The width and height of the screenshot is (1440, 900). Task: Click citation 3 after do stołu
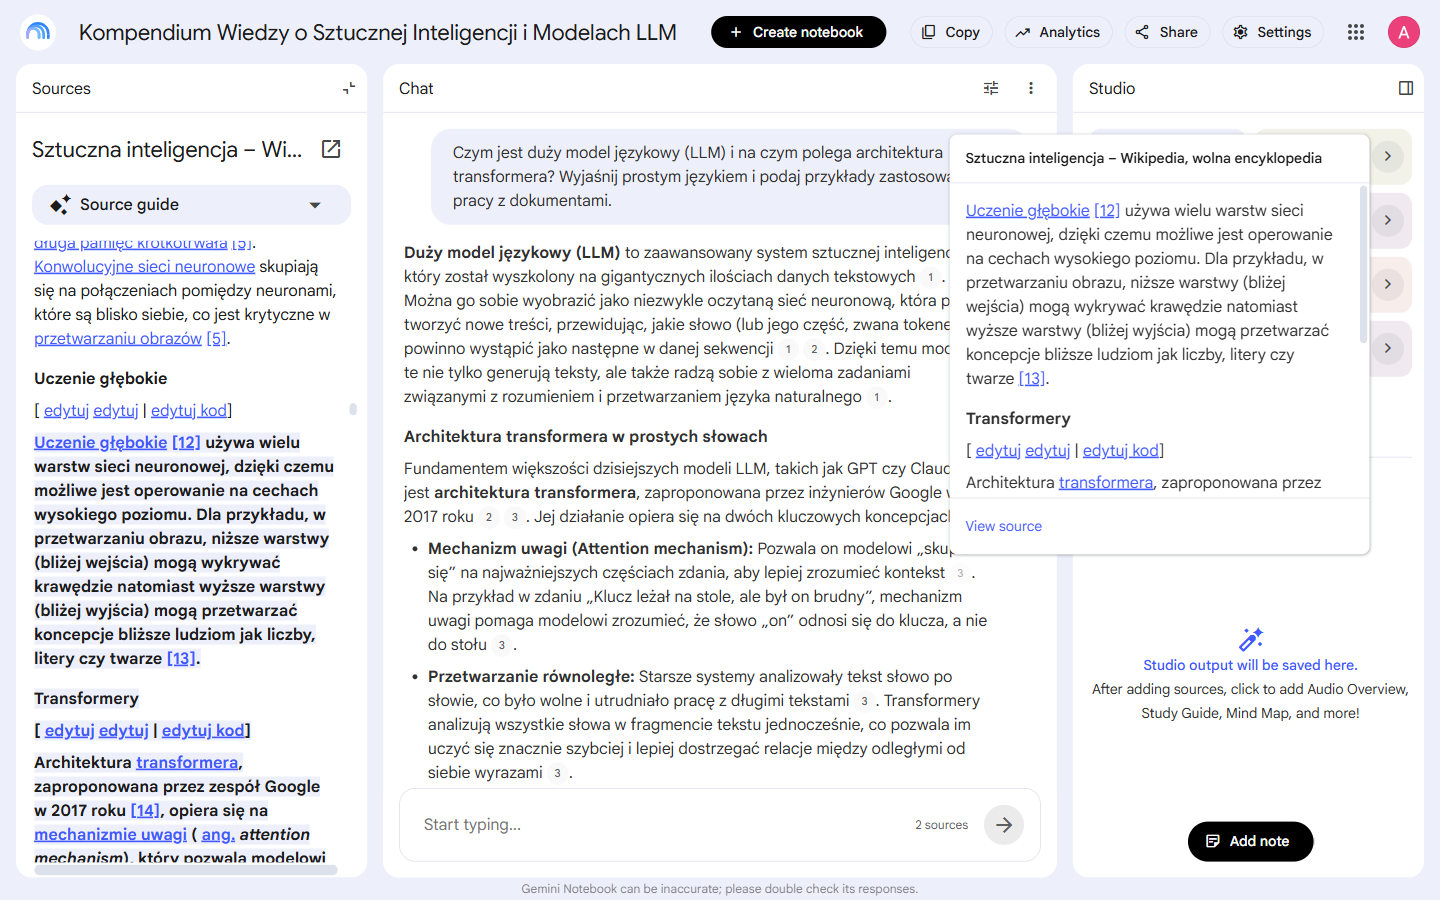click(x=501, y=645)
